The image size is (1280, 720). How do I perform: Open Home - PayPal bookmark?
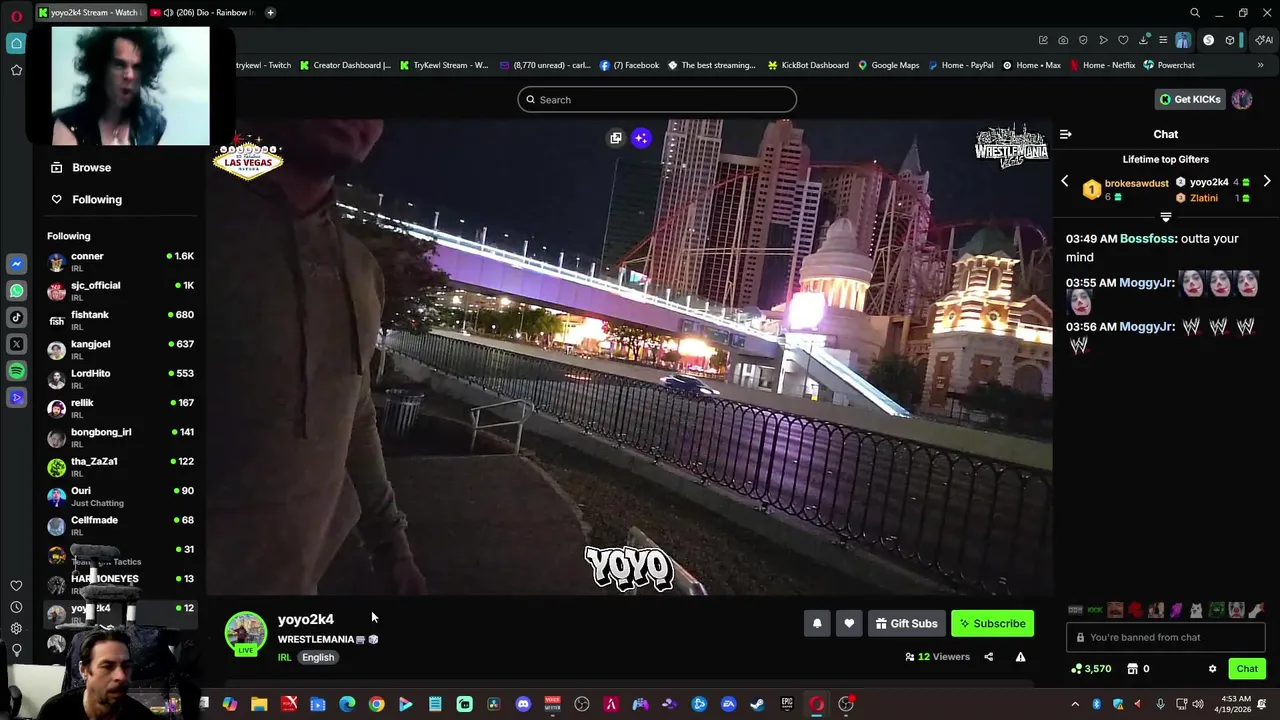tap(961, 65)
